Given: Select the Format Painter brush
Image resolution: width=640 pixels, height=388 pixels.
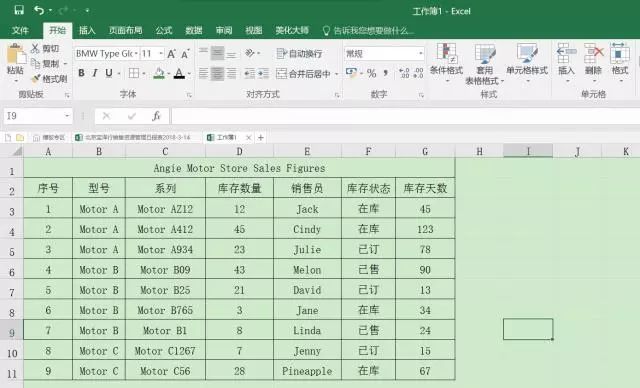Looking at the screenshot, I should pyautogui.click(x=36, y=78).
